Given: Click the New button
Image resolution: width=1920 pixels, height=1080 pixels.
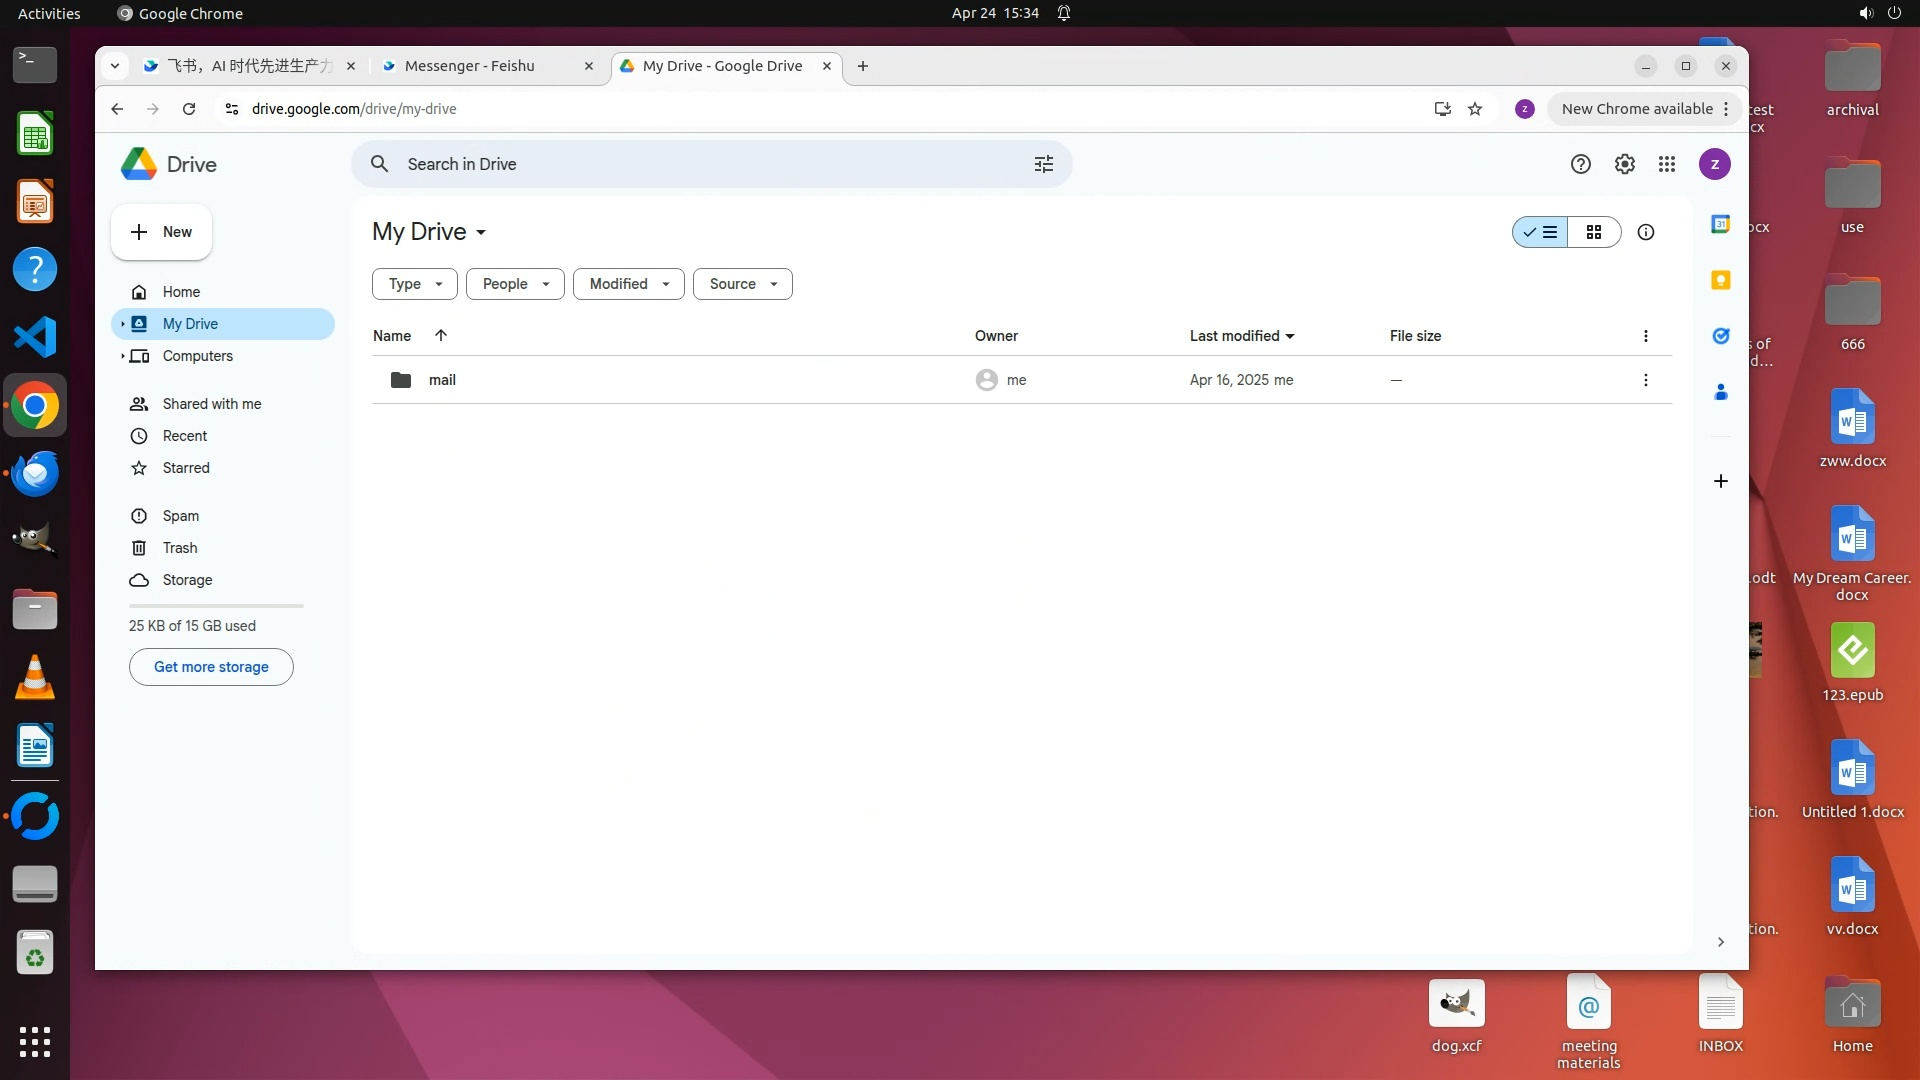Looking at the screenshot, I should tap(161, 232).
